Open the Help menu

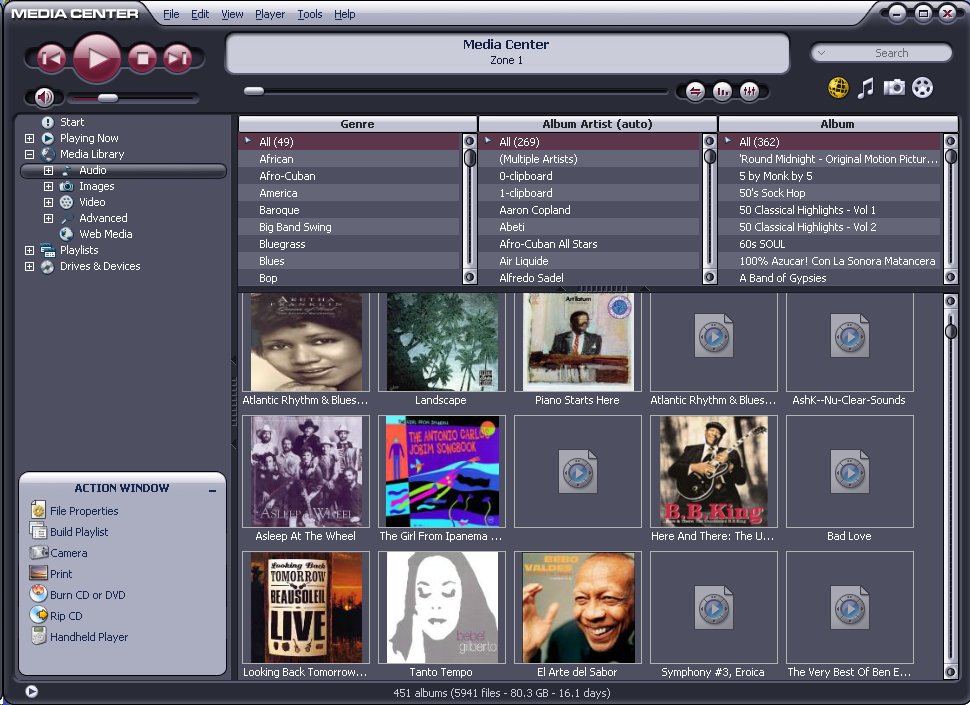pyautogui.click(x=345, y=14)
